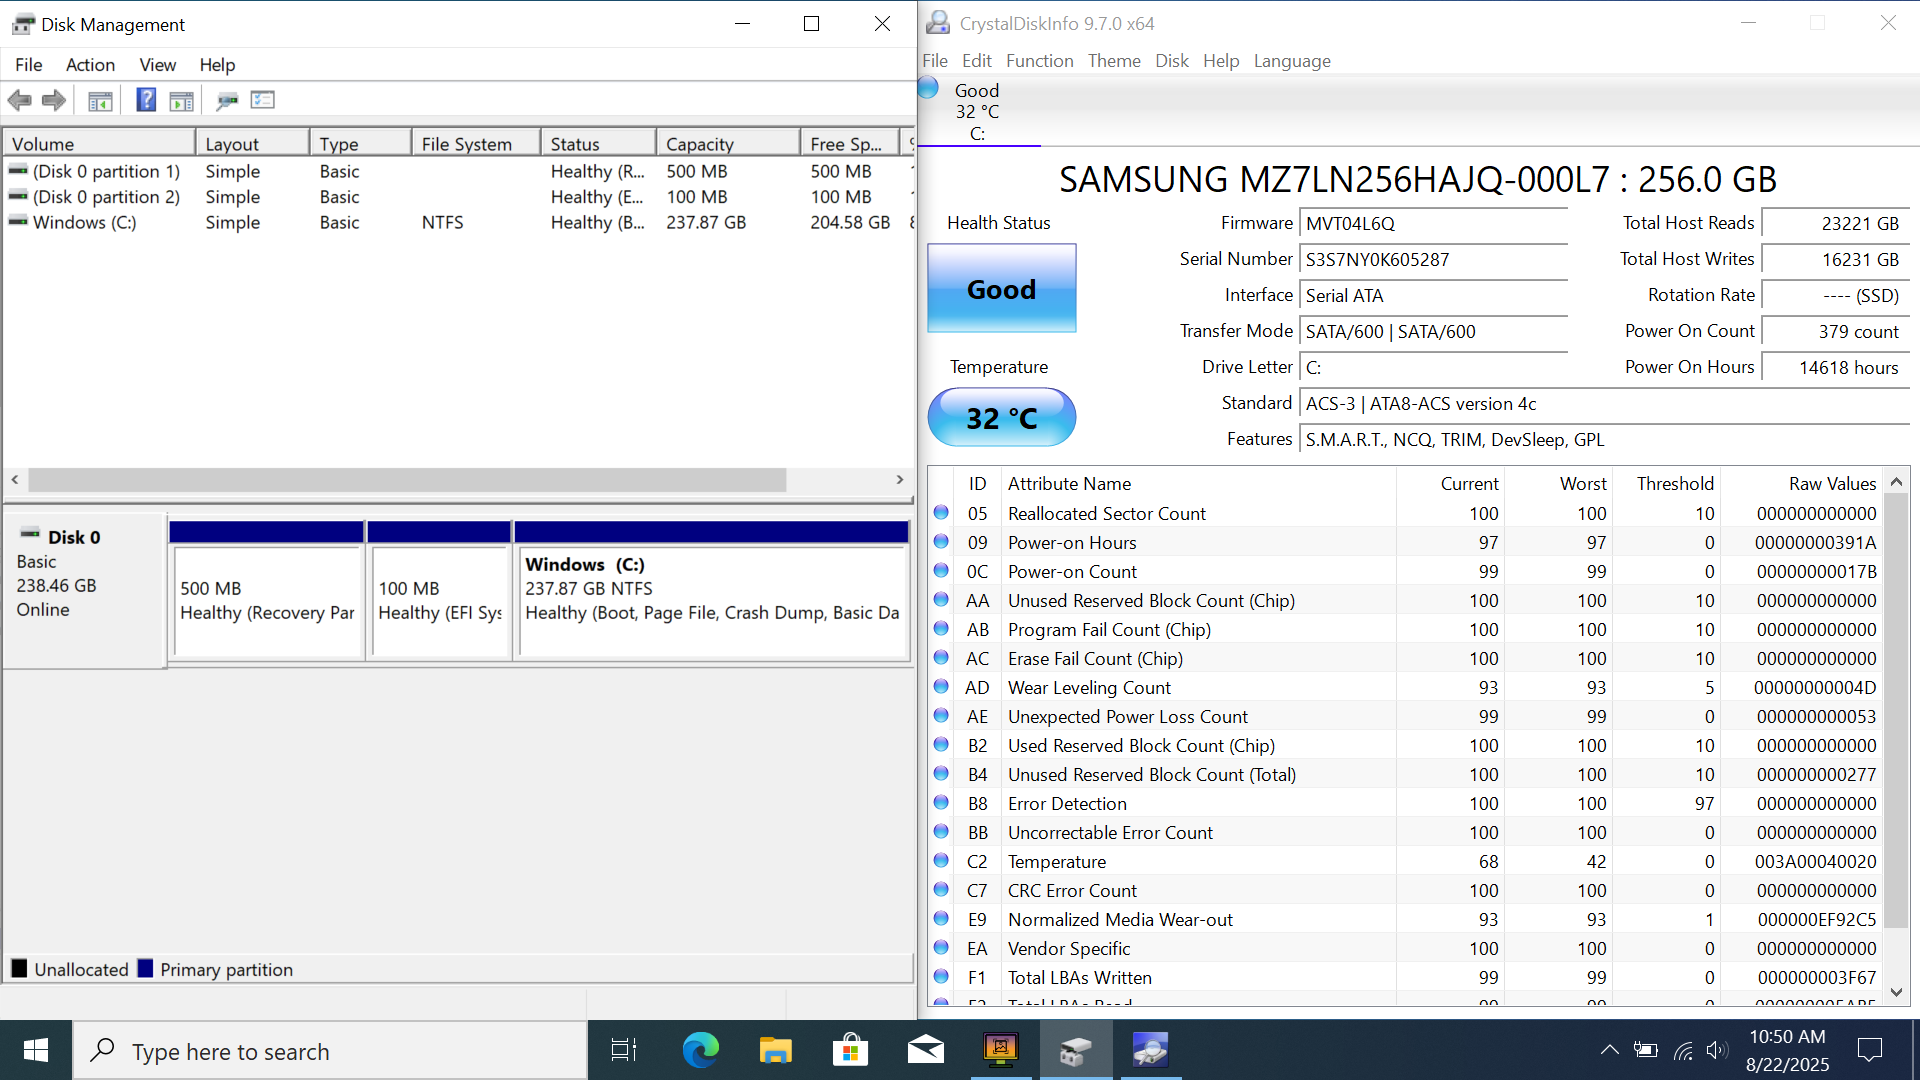
Task: Toggle the Show/Hide Console Tree icon
Action: point(100,100)
